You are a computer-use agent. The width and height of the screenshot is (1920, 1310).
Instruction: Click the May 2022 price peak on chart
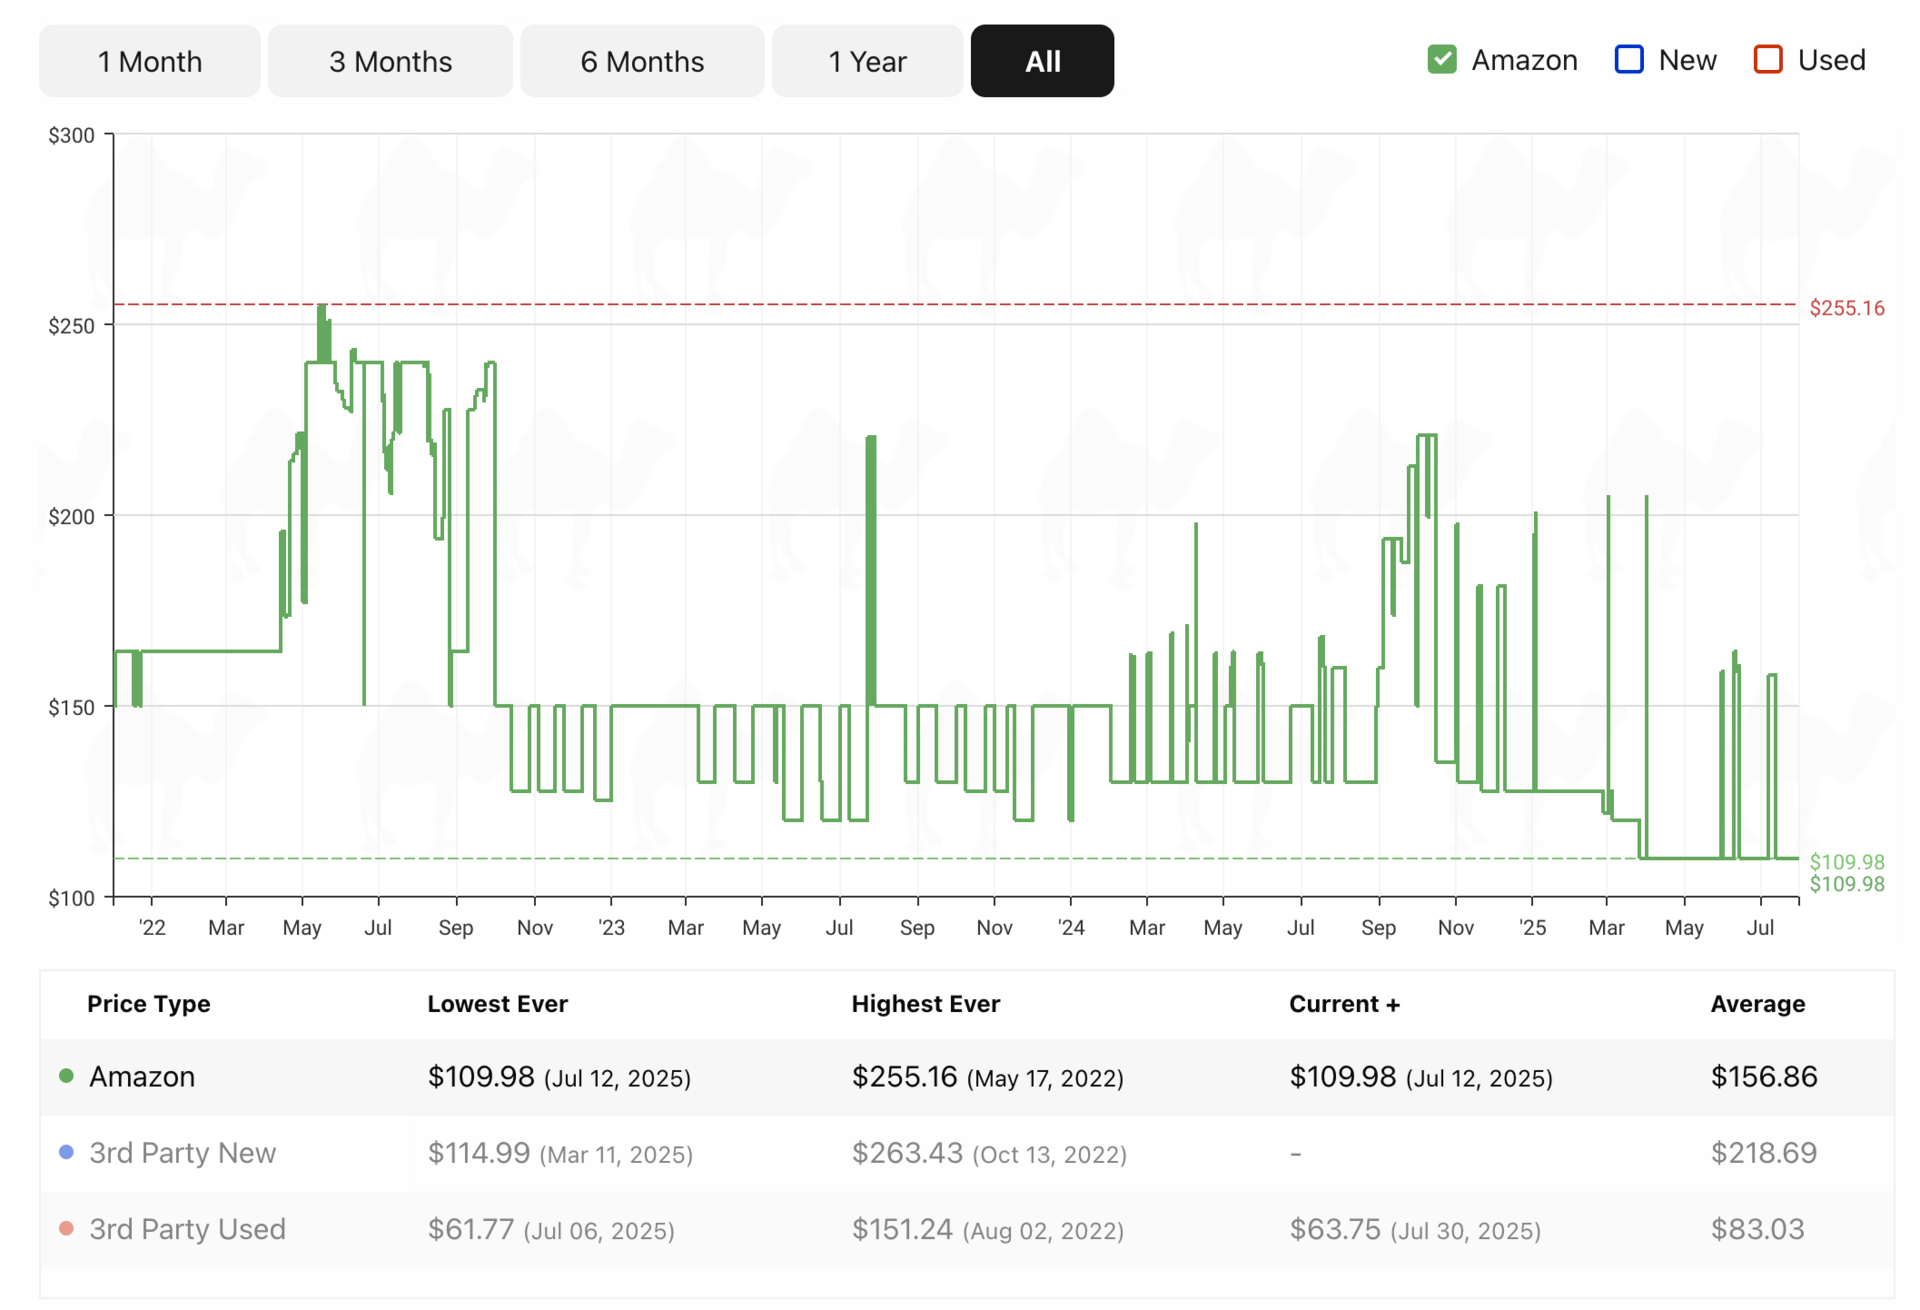(321, 307)
